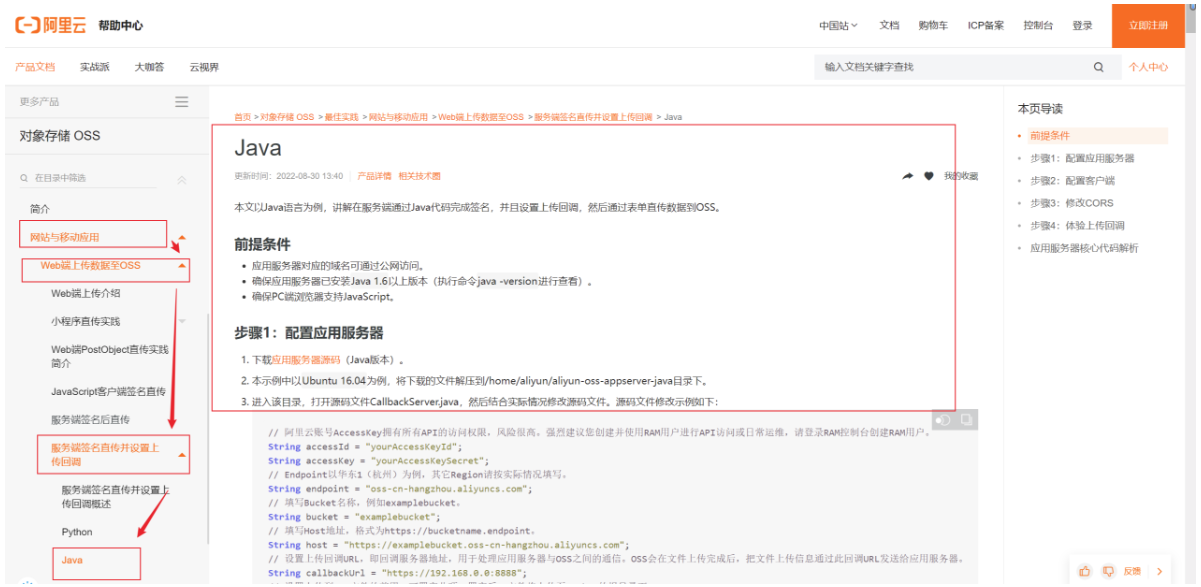Screen dimensions: 1201x587
Task: Jump to 应用服务器核心代码解析 in guide
Action: pyautogui.click(x=1084, y=248)
